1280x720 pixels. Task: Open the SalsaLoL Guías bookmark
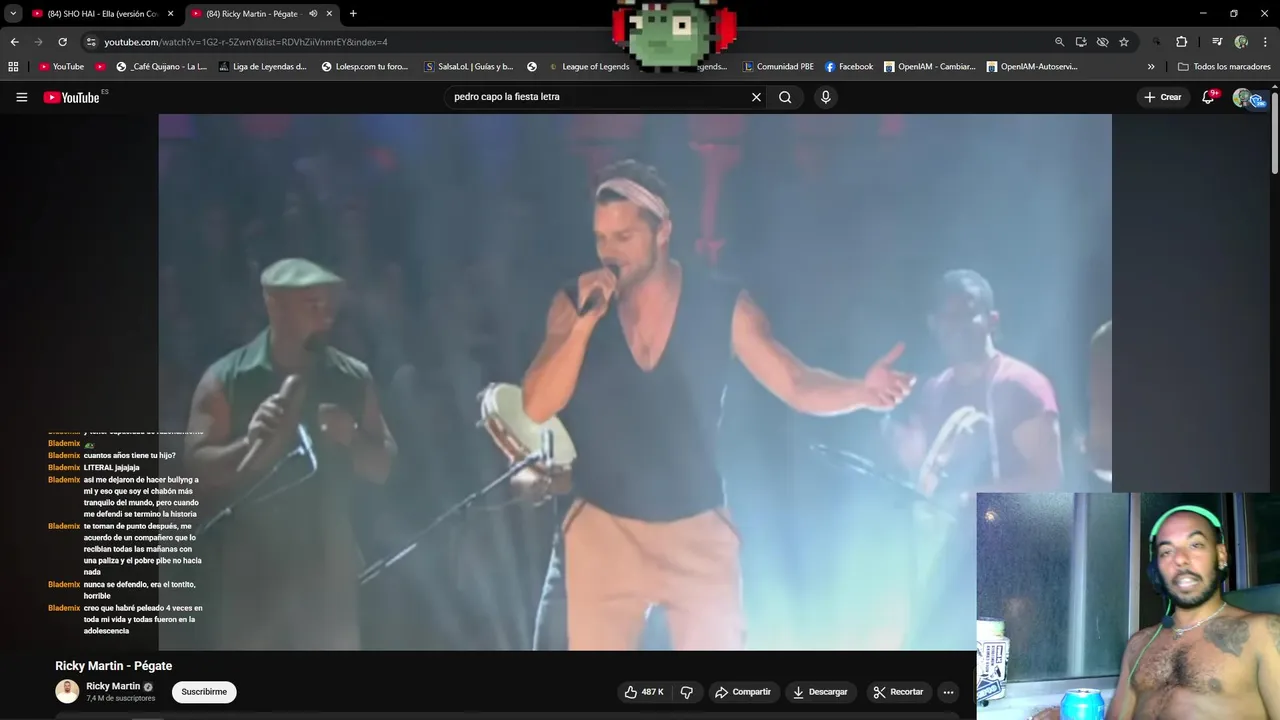(469, 67)
